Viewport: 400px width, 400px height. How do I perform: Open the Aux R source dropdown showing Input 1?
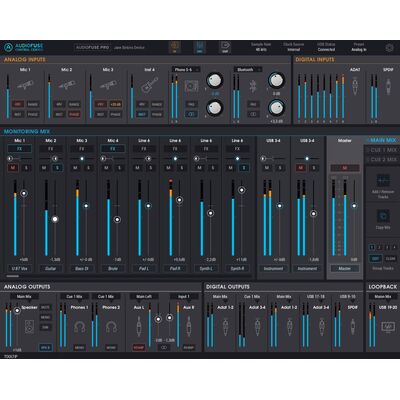tap(184, 296)
